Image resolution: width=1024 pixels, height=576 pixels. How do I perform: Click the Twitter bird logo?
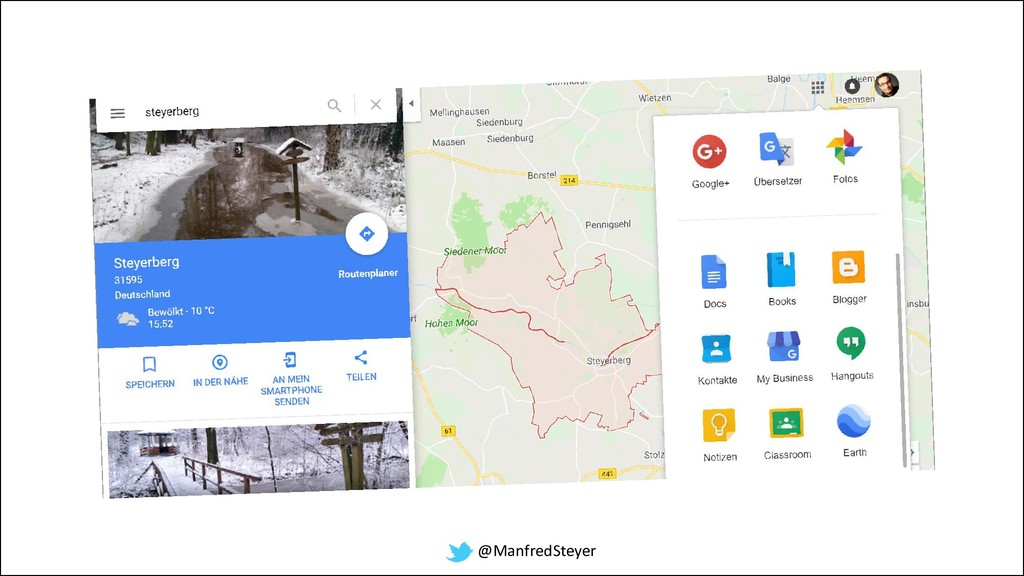point(459,552)
